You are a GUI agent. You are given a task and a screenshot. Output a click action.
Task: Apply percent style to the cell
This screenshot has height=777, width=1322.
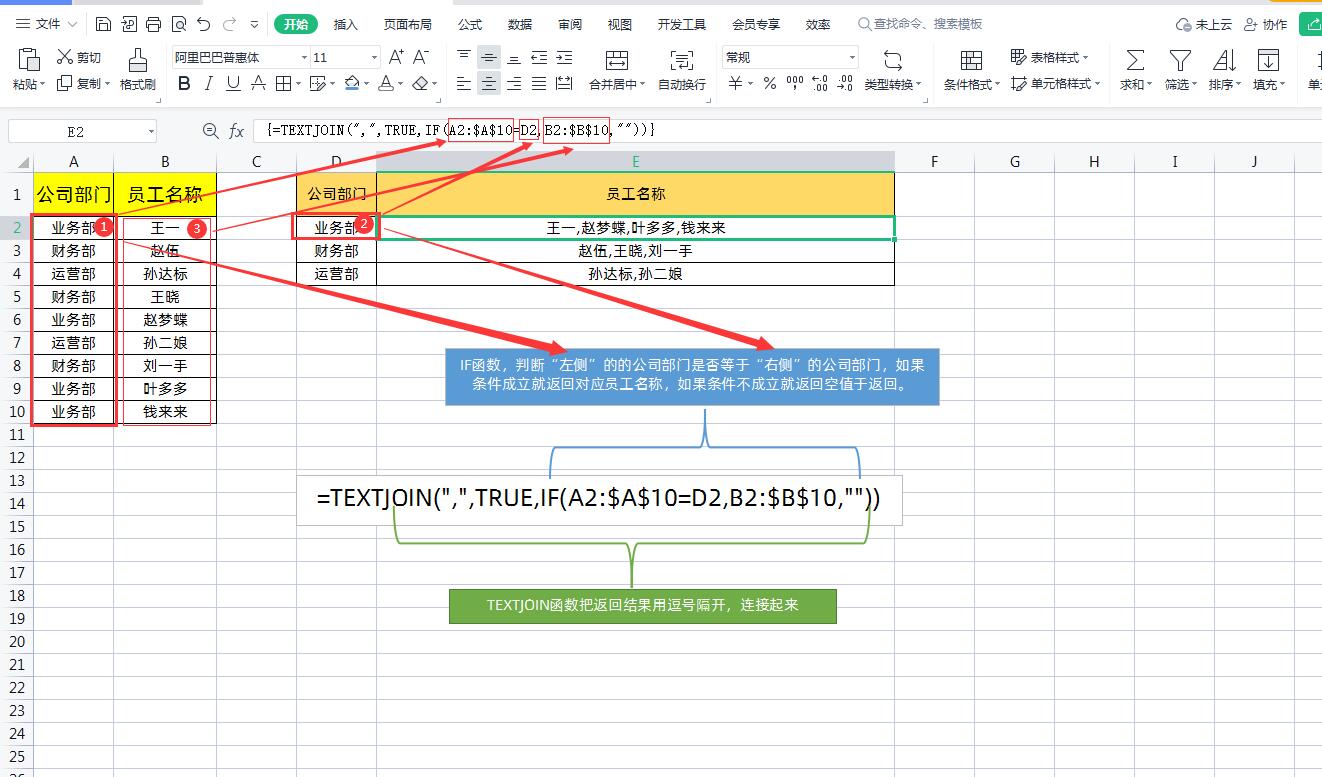(x=770, y=84)
